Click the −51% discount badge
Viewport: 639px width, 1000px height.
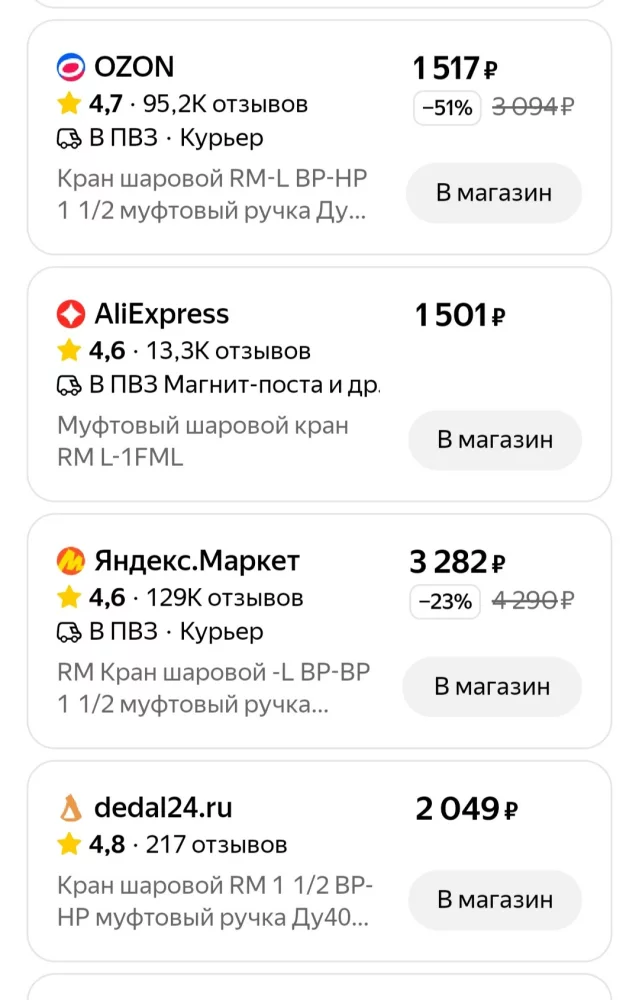[447, 108]
